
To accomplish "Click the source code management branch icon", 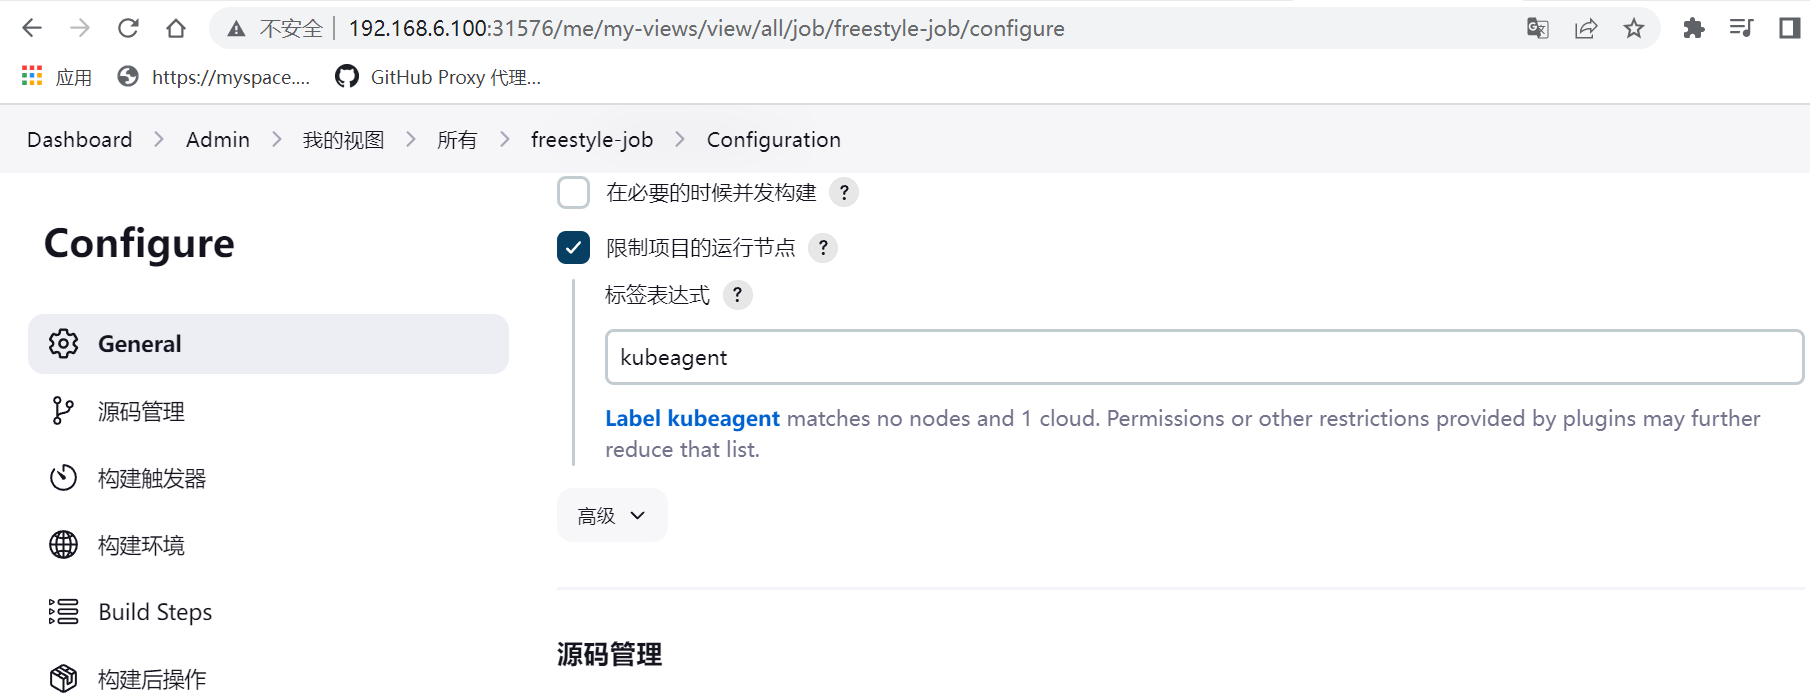I will [x=63, y=411].
